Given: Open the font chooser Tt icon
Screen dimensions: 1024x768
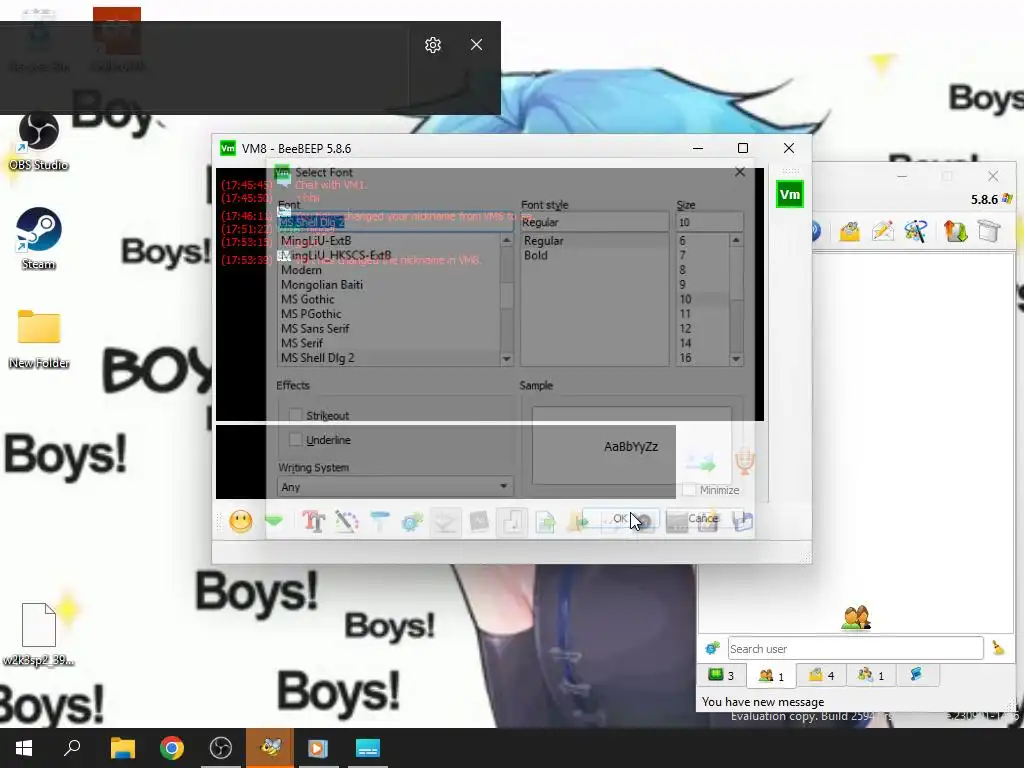Looking at the screenshot, I should (x=313, y=521).
